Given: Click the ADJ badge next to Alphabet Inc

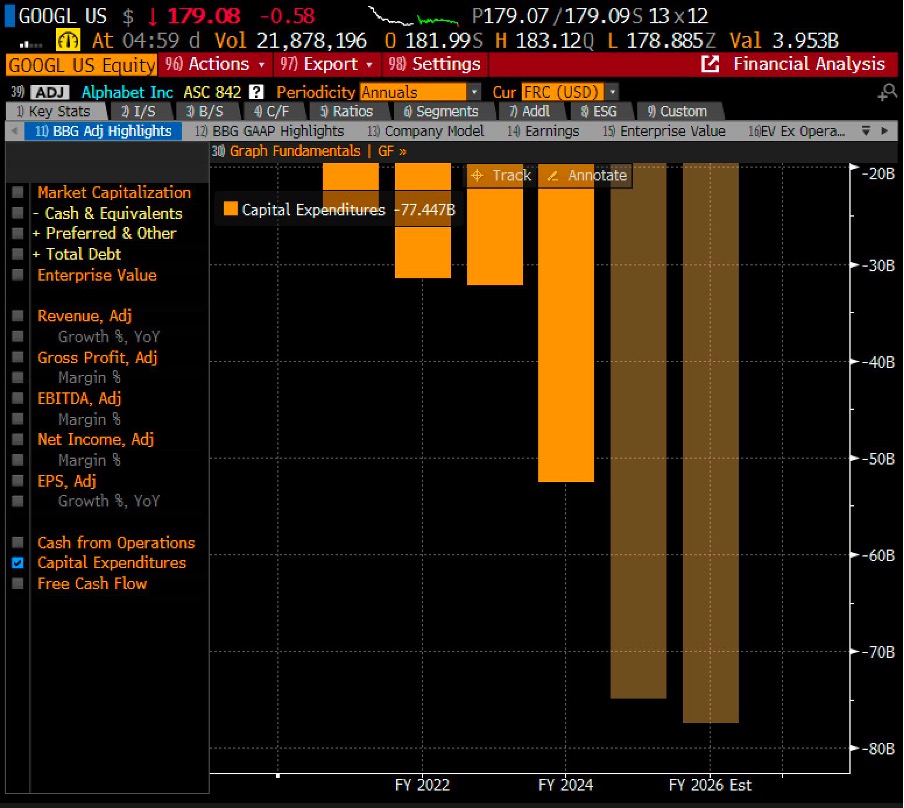Looking at the screenshot, I should coord(50,92).
